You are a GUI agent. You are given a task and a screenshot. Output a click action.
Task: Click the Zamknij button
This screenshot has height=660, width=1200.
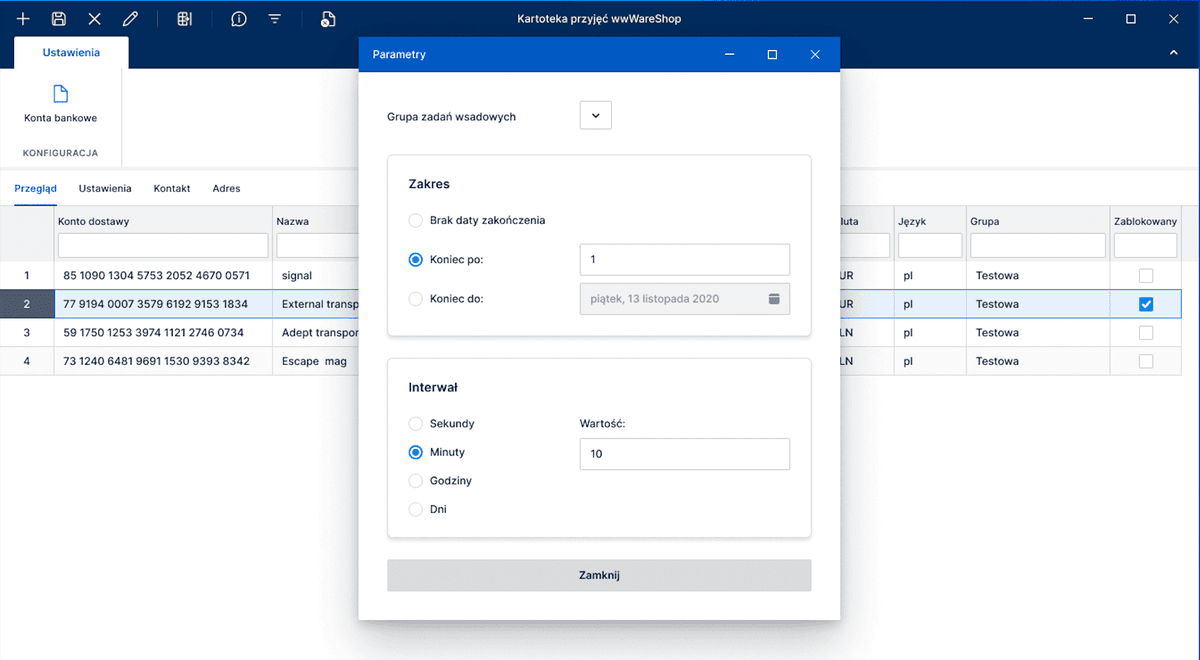[599, 575]
